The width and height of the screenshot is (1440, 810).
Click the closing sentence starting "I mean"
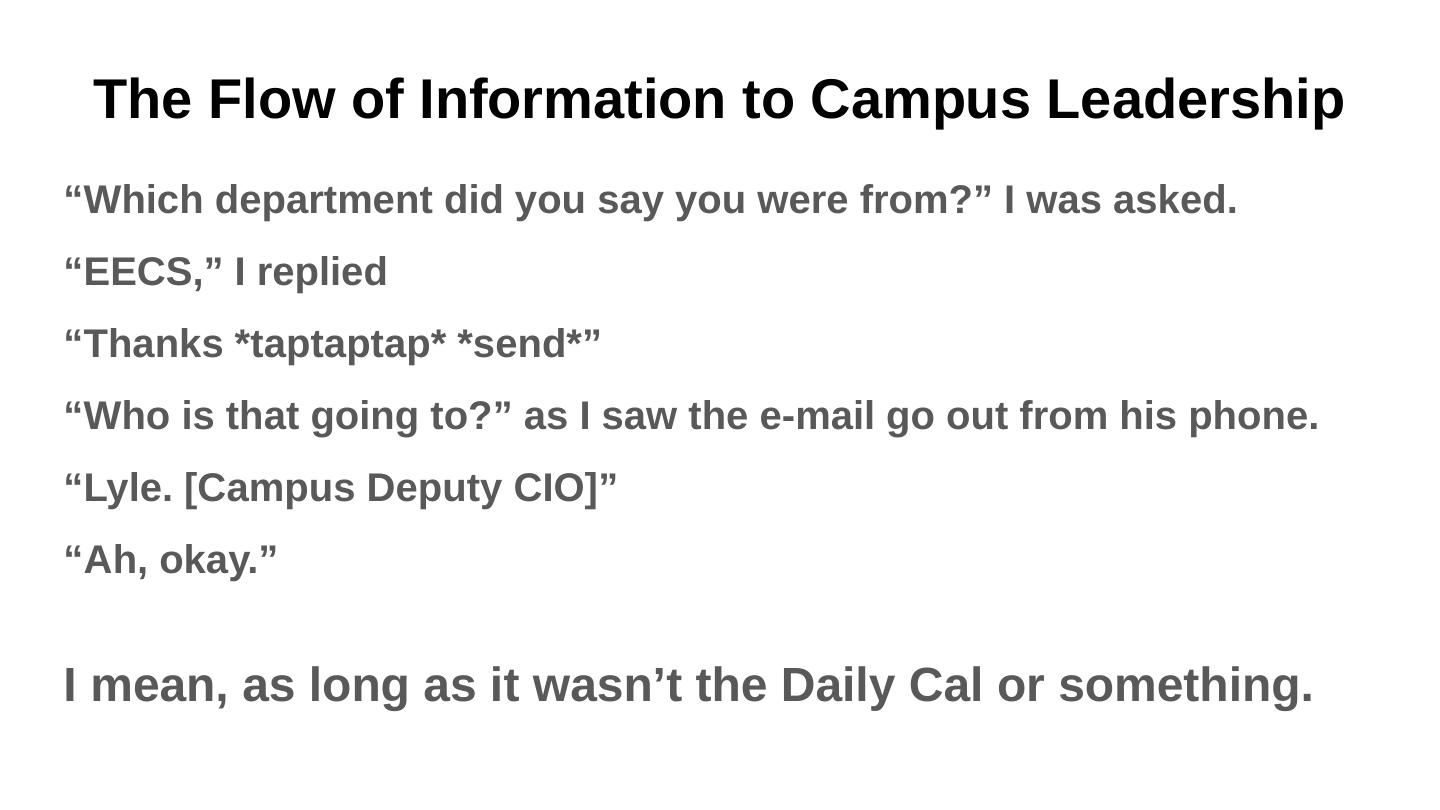pyautogui.click(x=688, y=686)
